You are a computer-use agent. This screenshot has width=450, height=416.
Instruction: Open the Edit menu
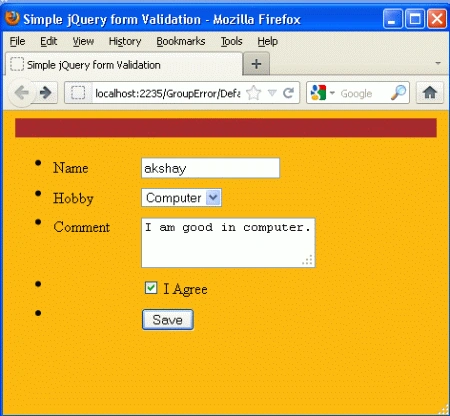coord(49,41)
